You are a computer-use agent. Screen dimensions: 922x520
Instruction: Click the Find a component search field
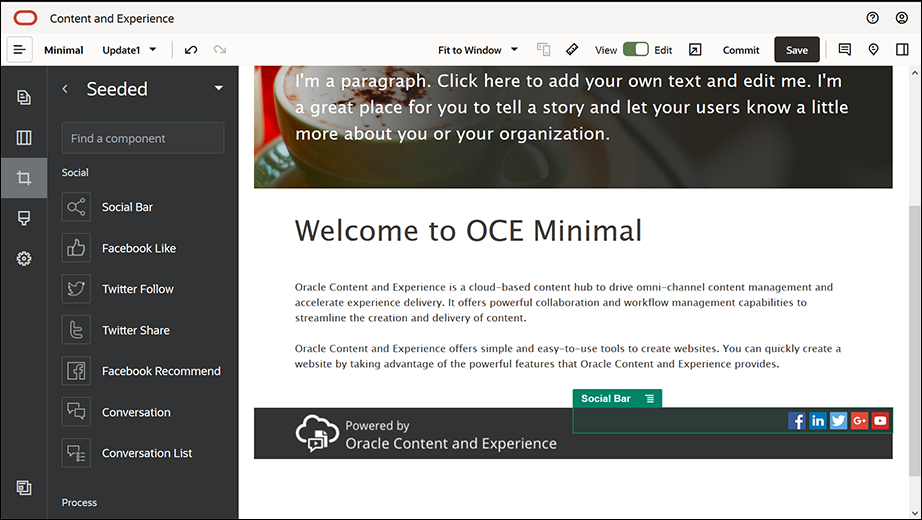pos(143,138)
